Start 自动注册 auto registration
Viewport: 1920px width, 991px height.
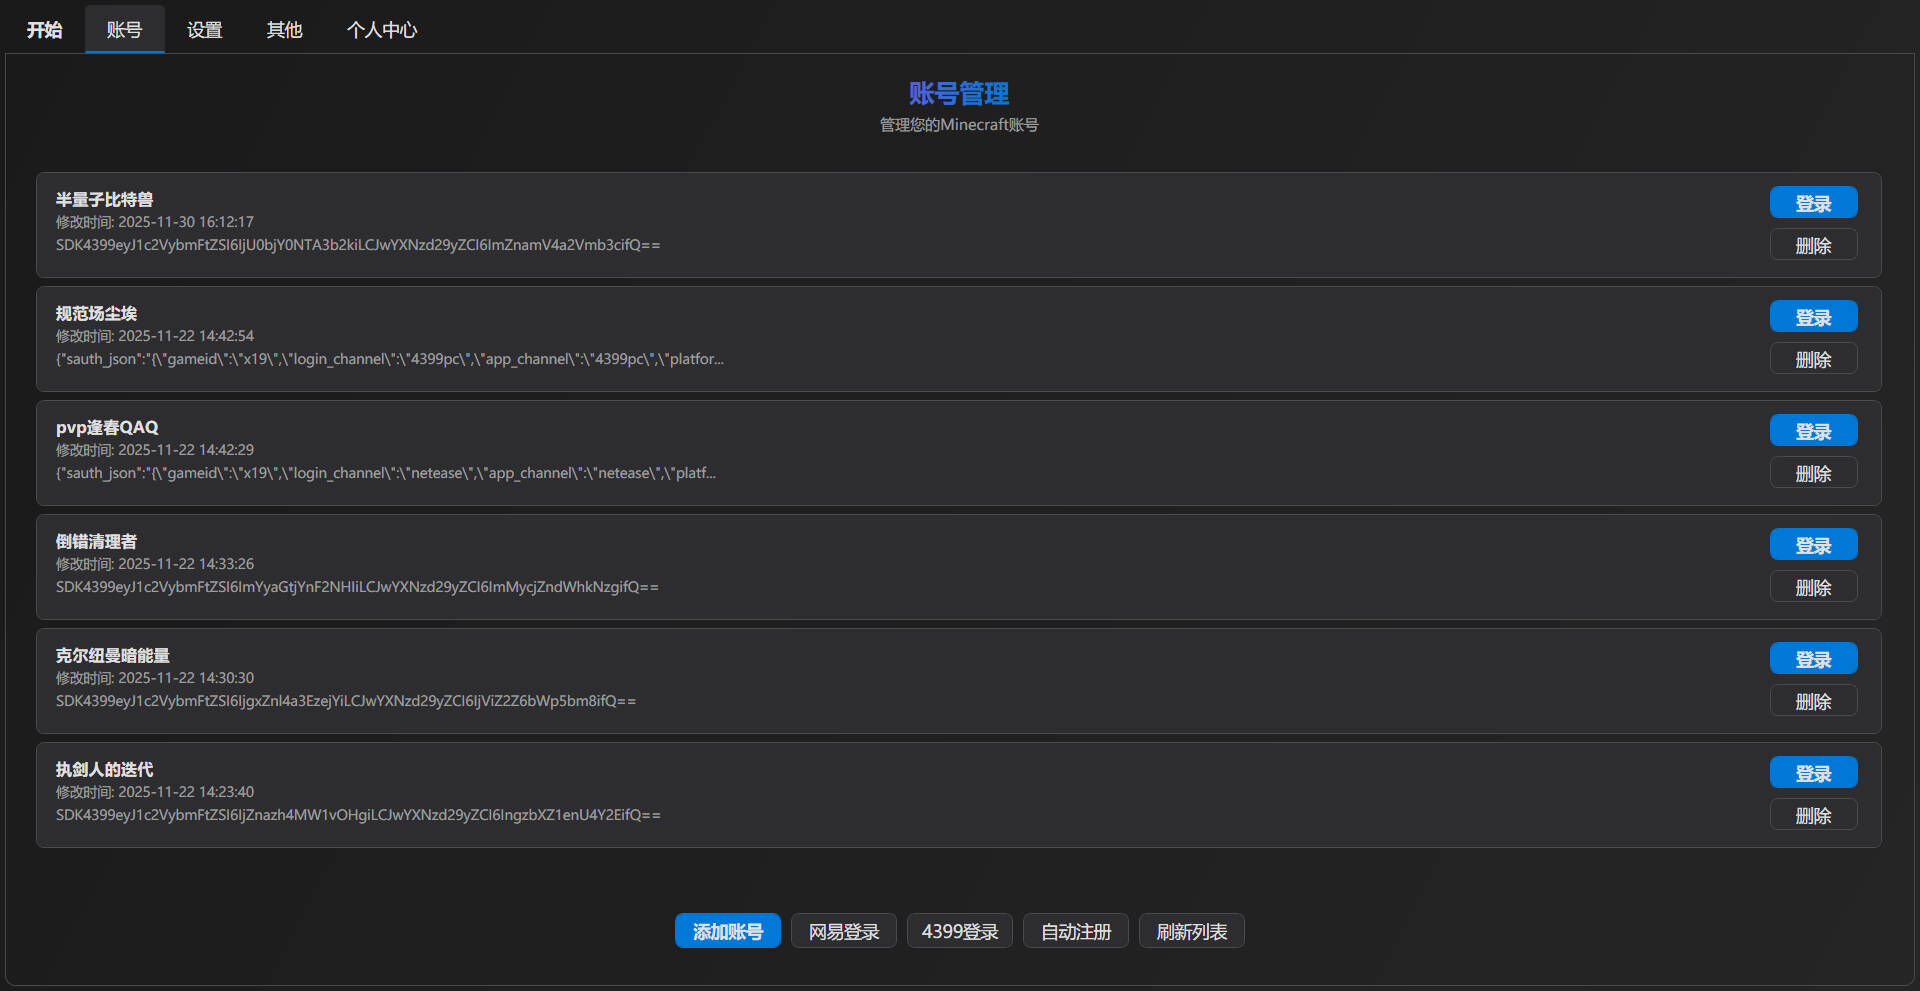pyautogui.click(x=1075, y=931)
